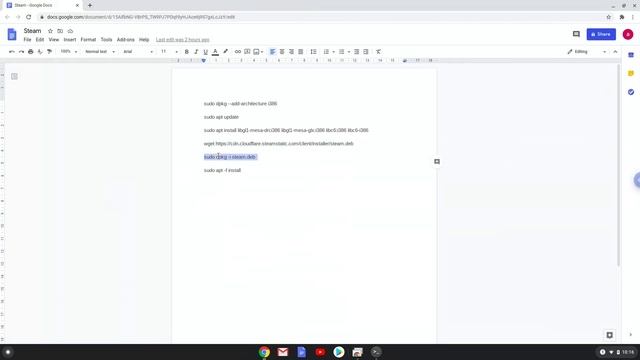Open the ChromeOS launcher button
The width and height of the screenshot is (640, 360).
[x=8, y=352]
